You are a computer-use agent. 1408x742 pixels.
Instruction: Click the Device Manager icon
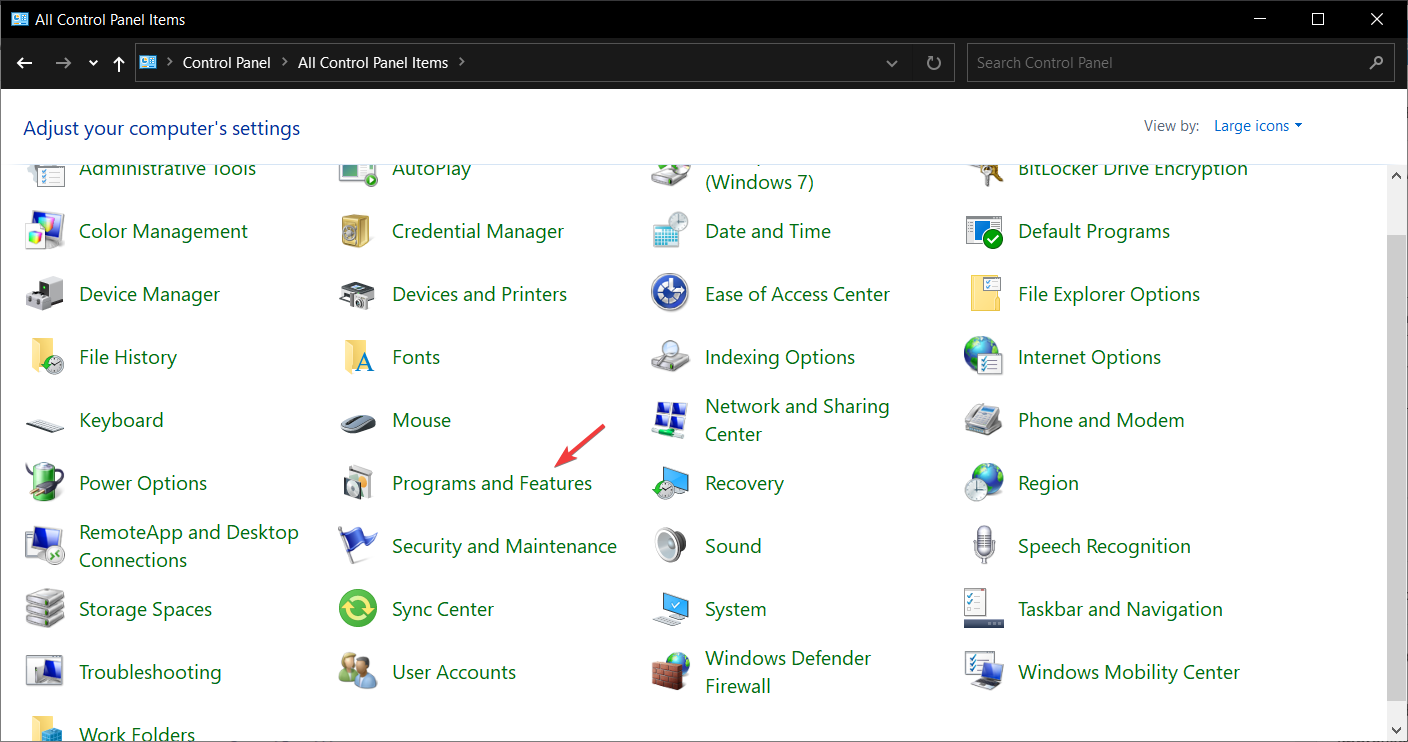44,294
